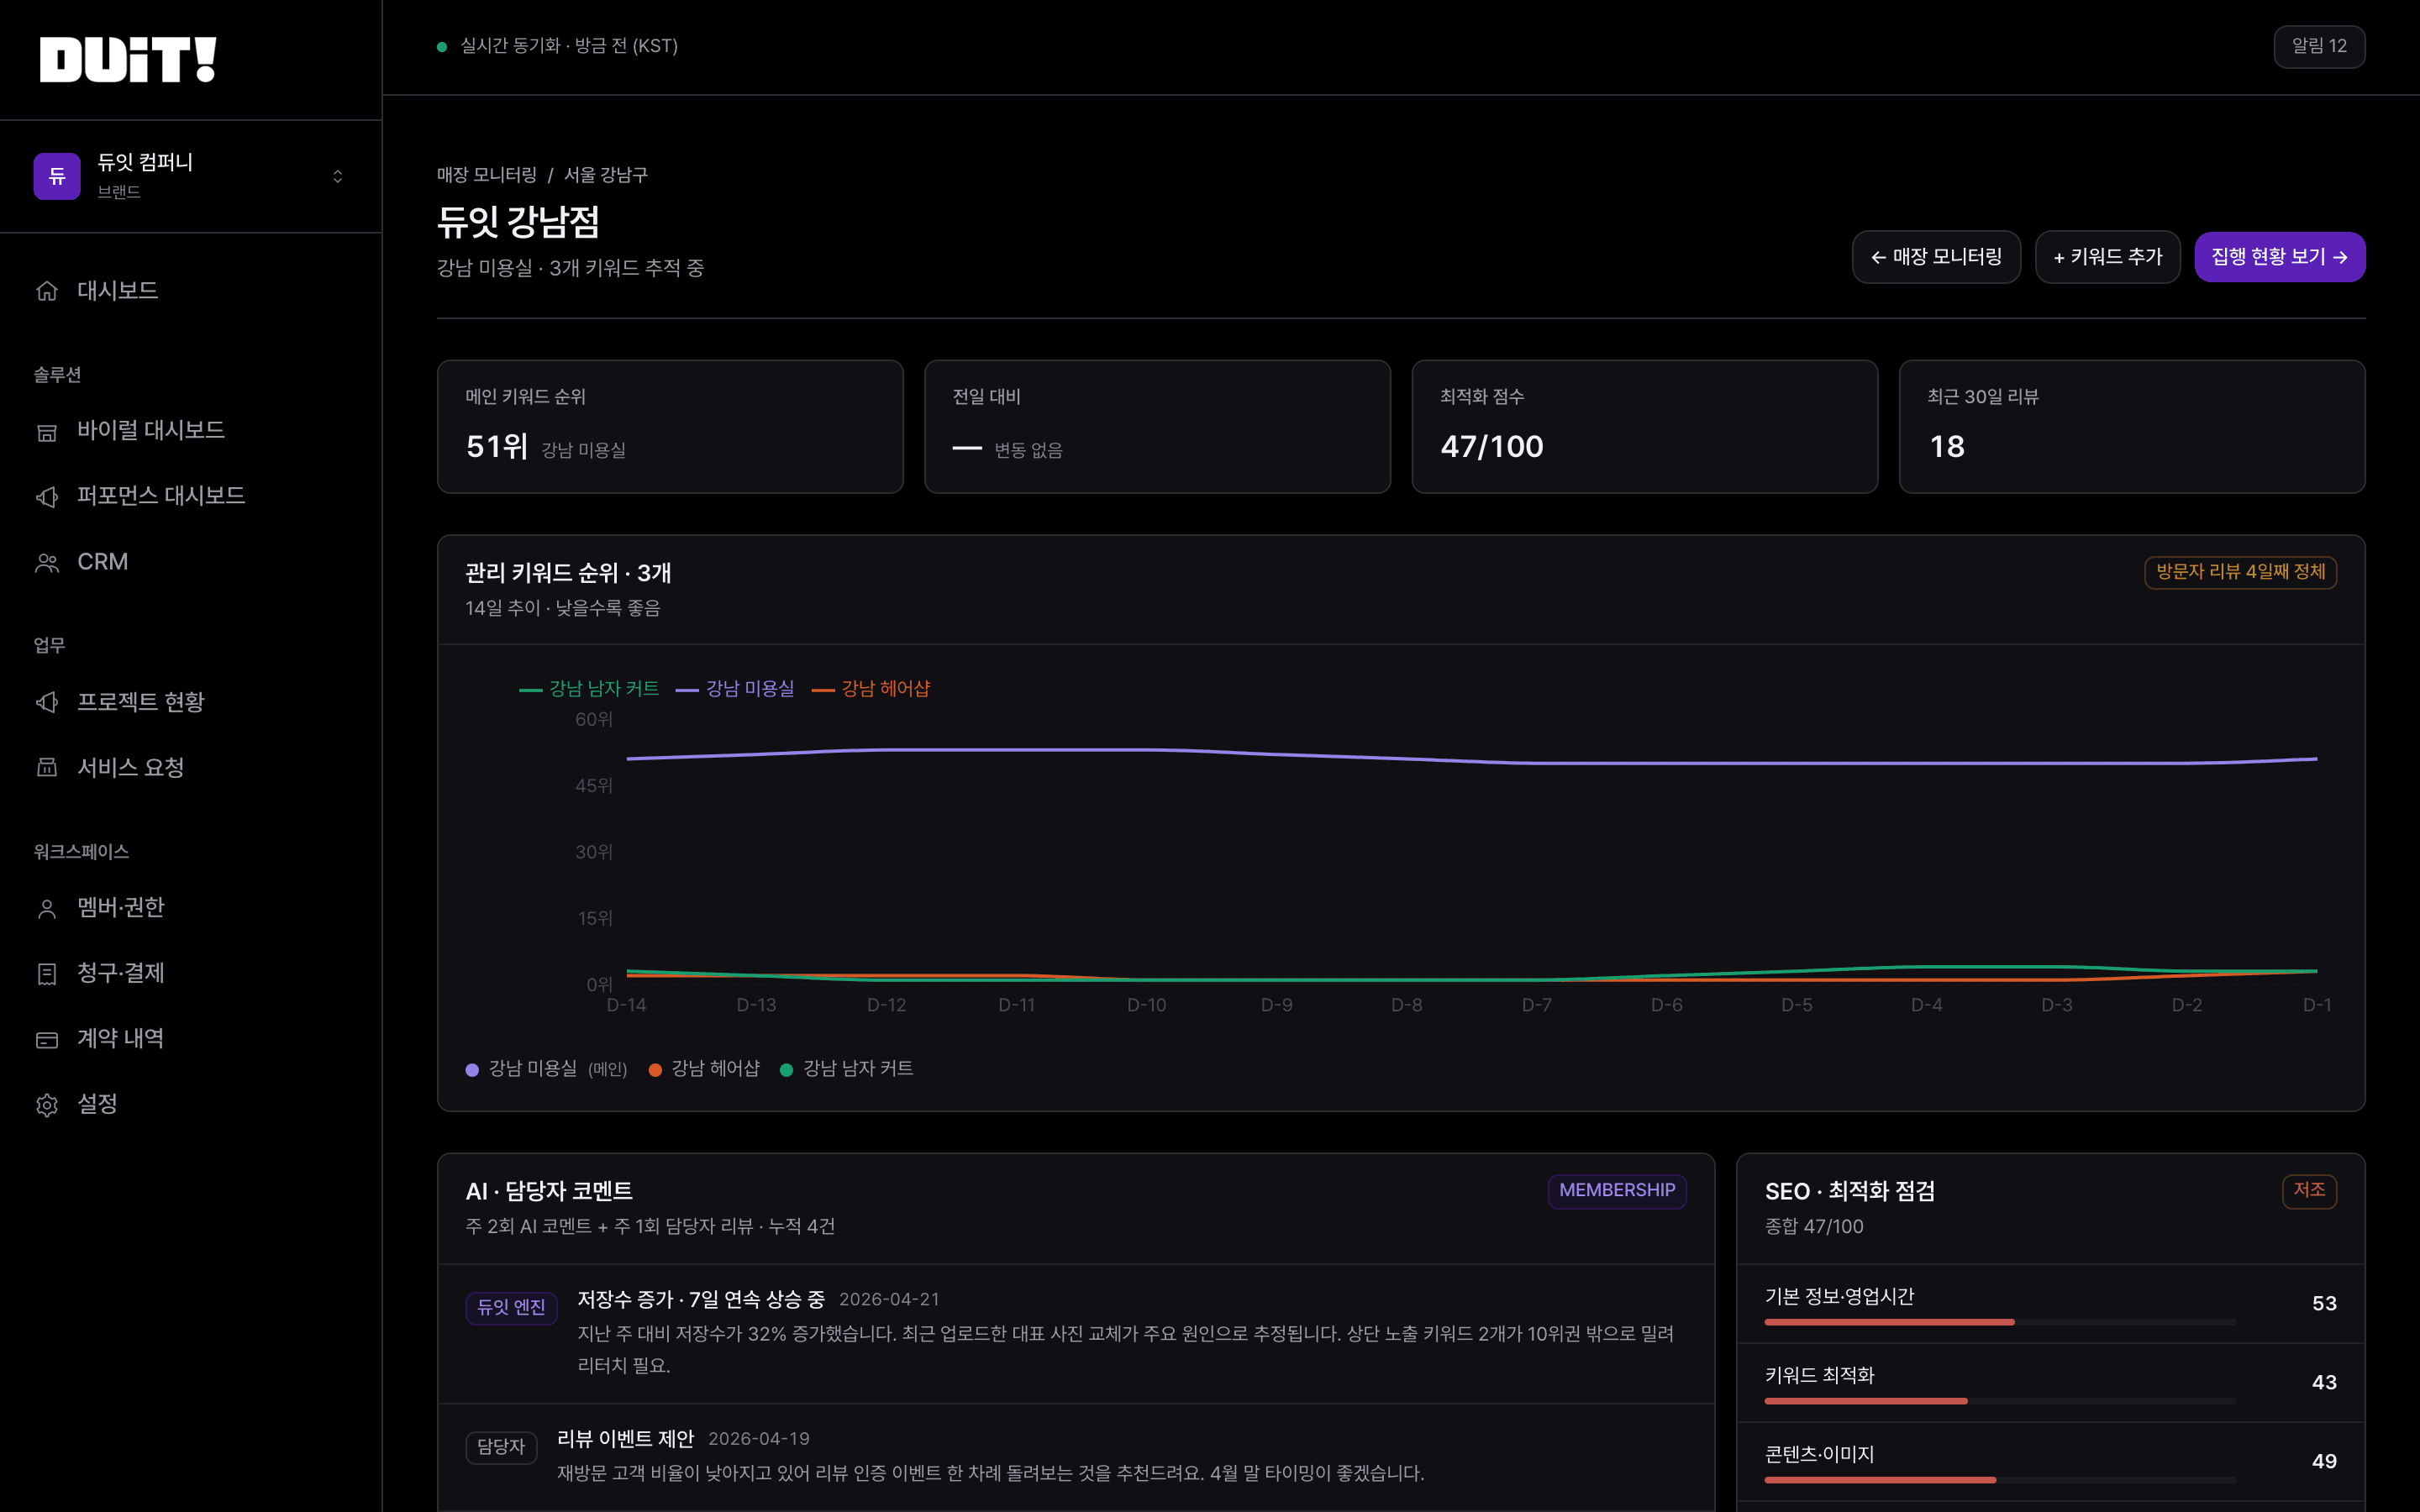Toggle 강남 미용실 in chart top legend

point(735,689)
